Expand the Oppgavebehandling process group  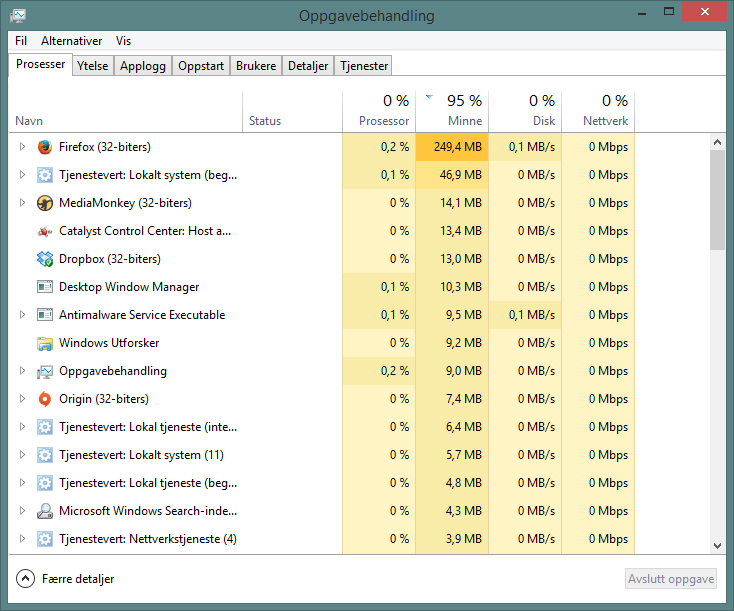(22, 371)
